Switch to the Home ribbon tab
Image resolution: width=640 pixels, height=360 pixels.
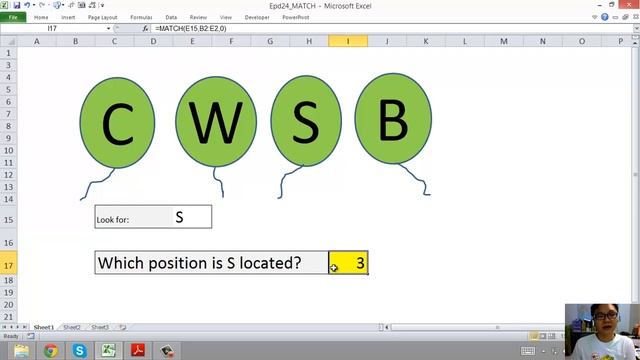pos(41,18)
